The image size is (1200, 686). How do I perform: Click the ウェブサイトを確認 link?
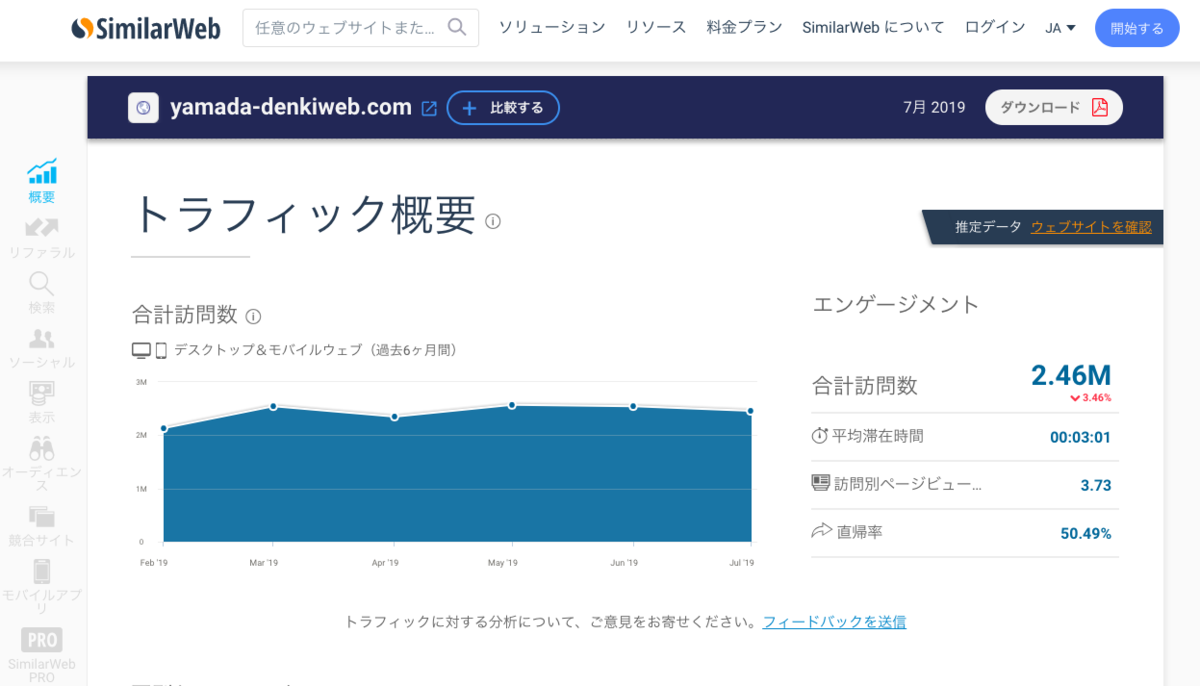click(x=1091, y=227)
